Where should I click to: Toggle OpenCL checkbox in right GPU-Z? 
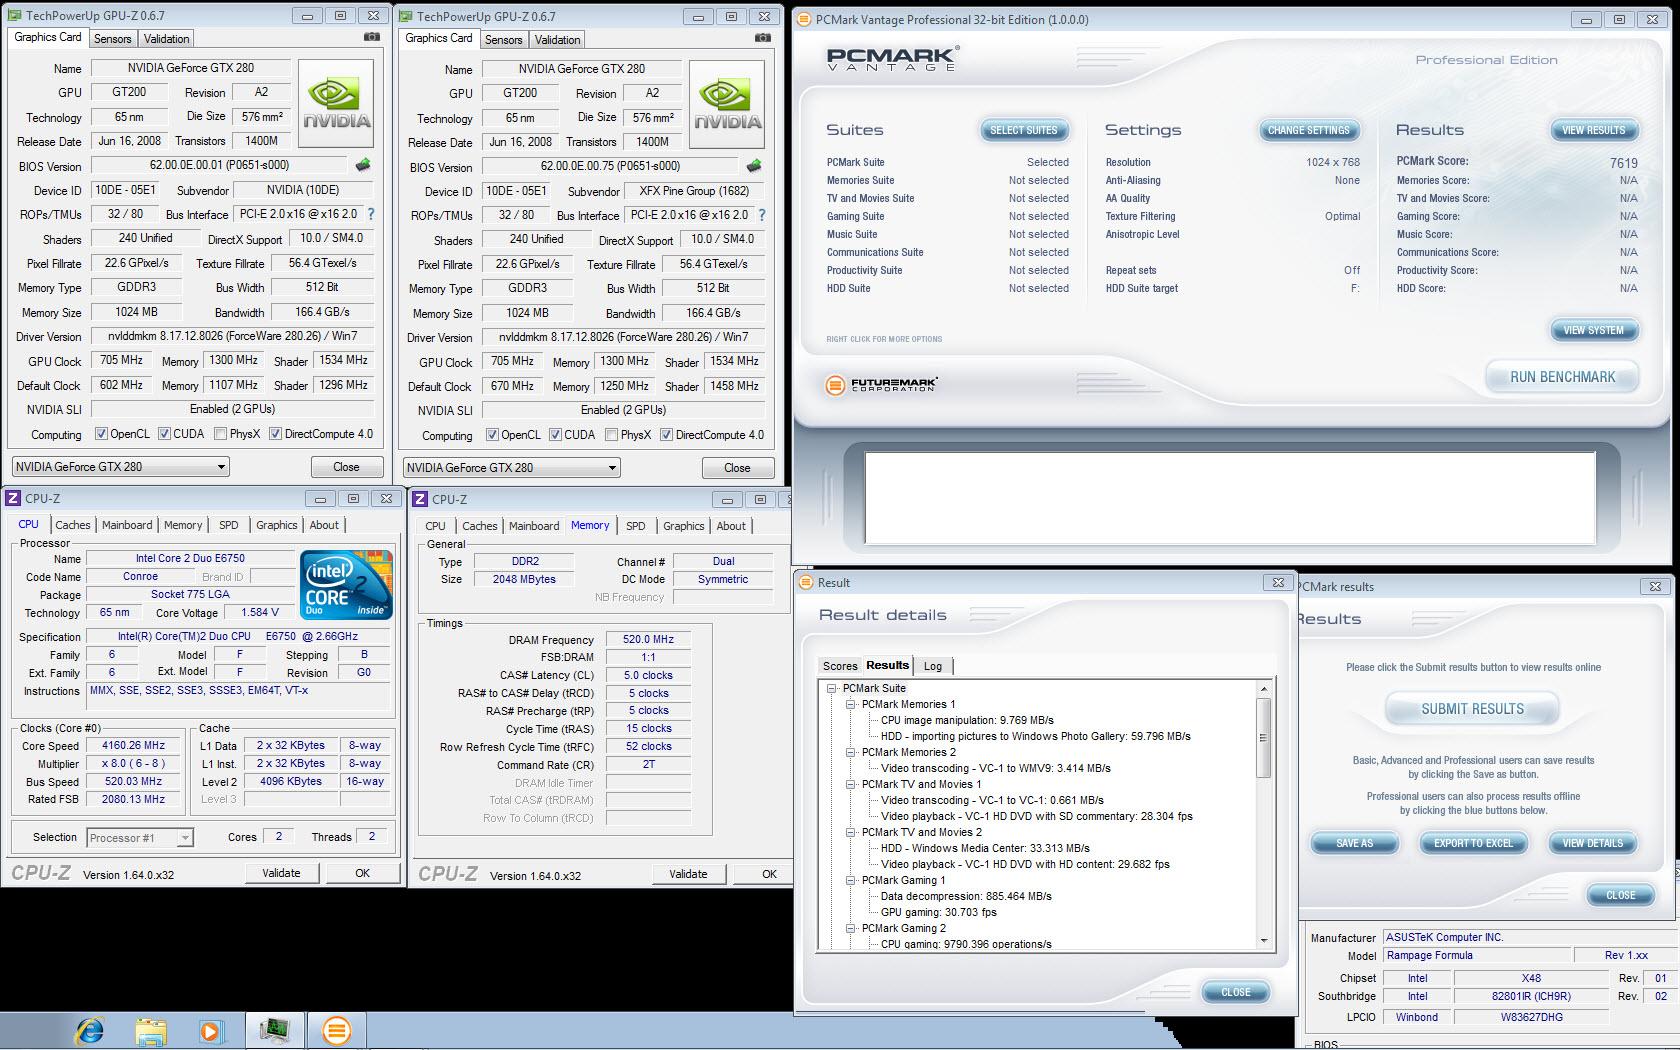point(492,435)
